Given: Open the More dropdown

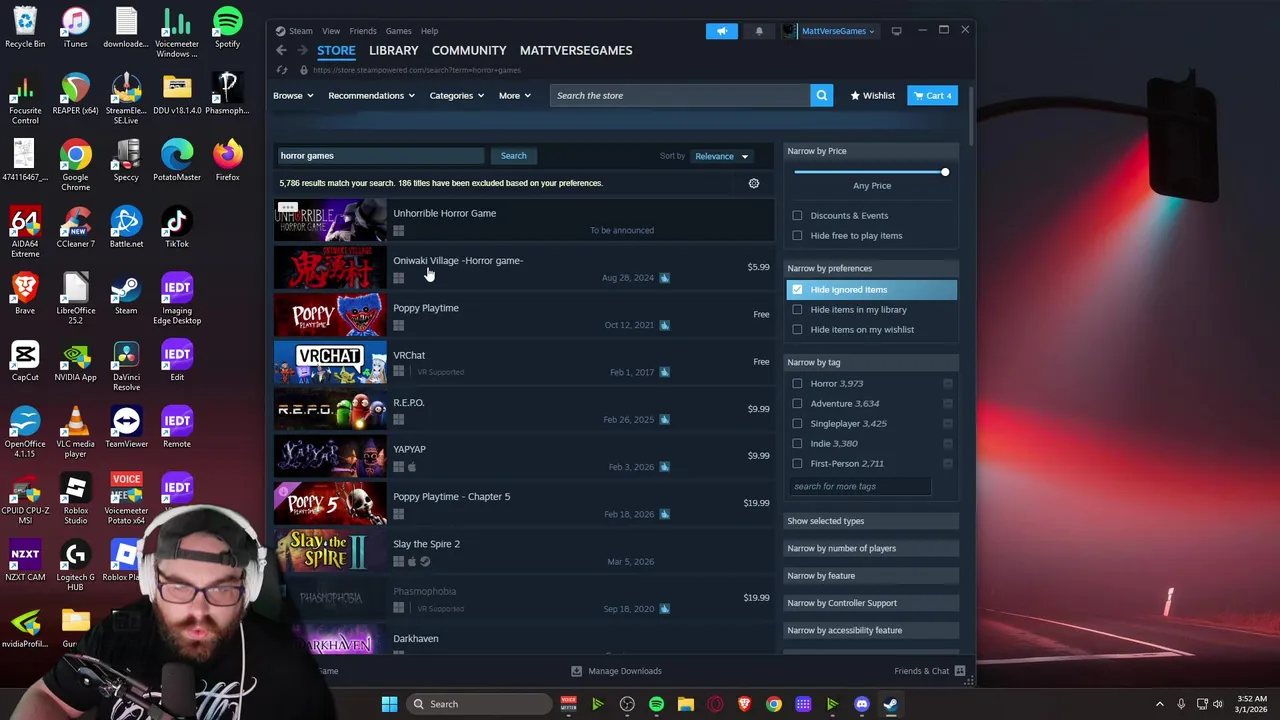Looking at the screenshot, I should coord(515,95).
